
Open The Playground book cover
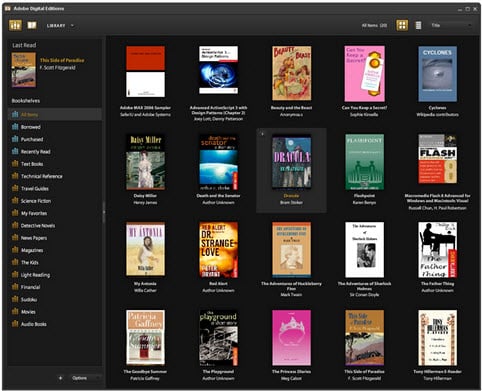click(x=218, y=338)
